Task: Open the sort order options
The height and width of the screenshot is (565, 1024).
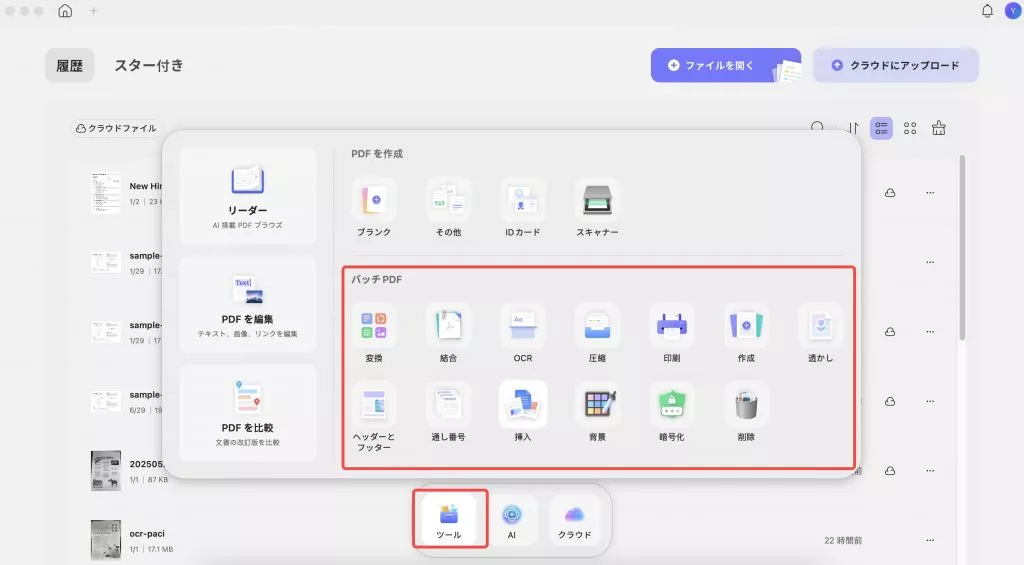Action: click(853, 128)
